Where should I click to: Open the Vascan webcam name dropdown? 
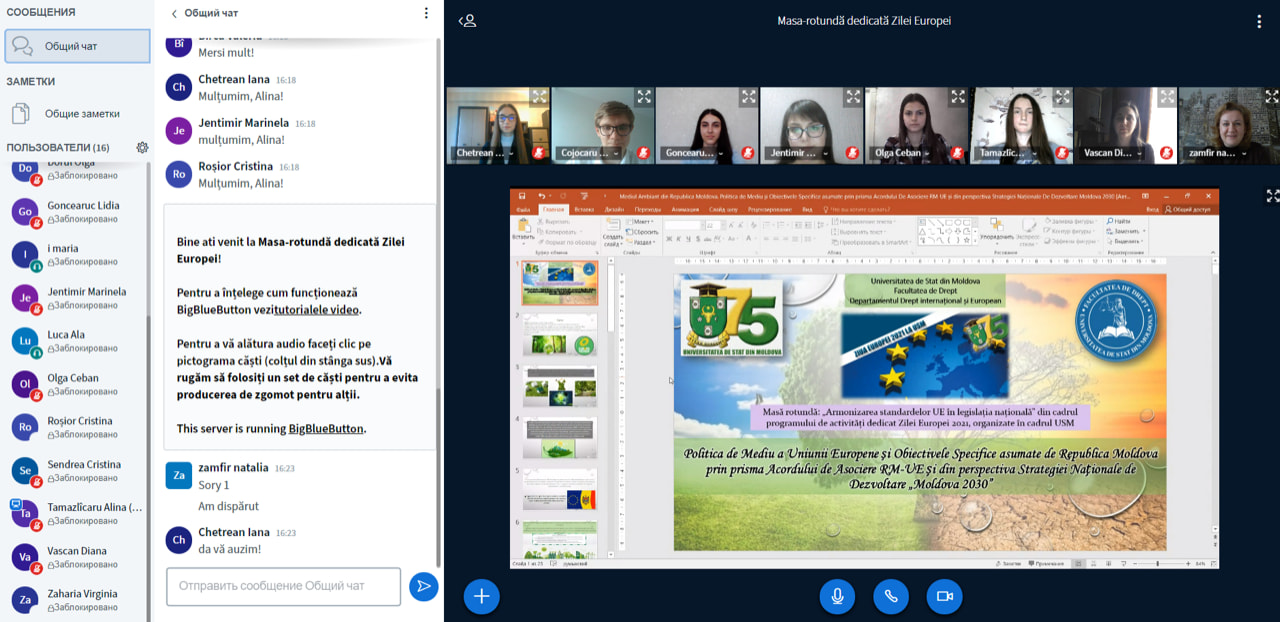1113,153
